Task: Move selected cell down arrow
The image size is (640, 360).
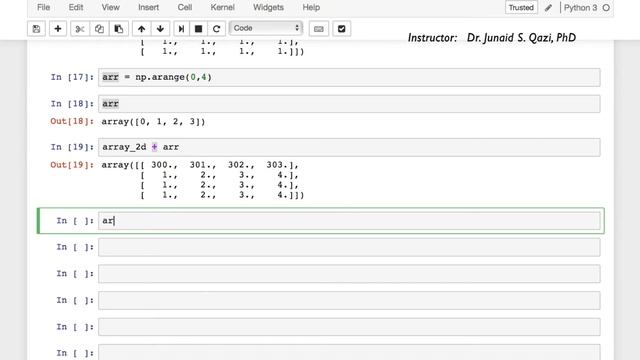Action: coord(160,29)
